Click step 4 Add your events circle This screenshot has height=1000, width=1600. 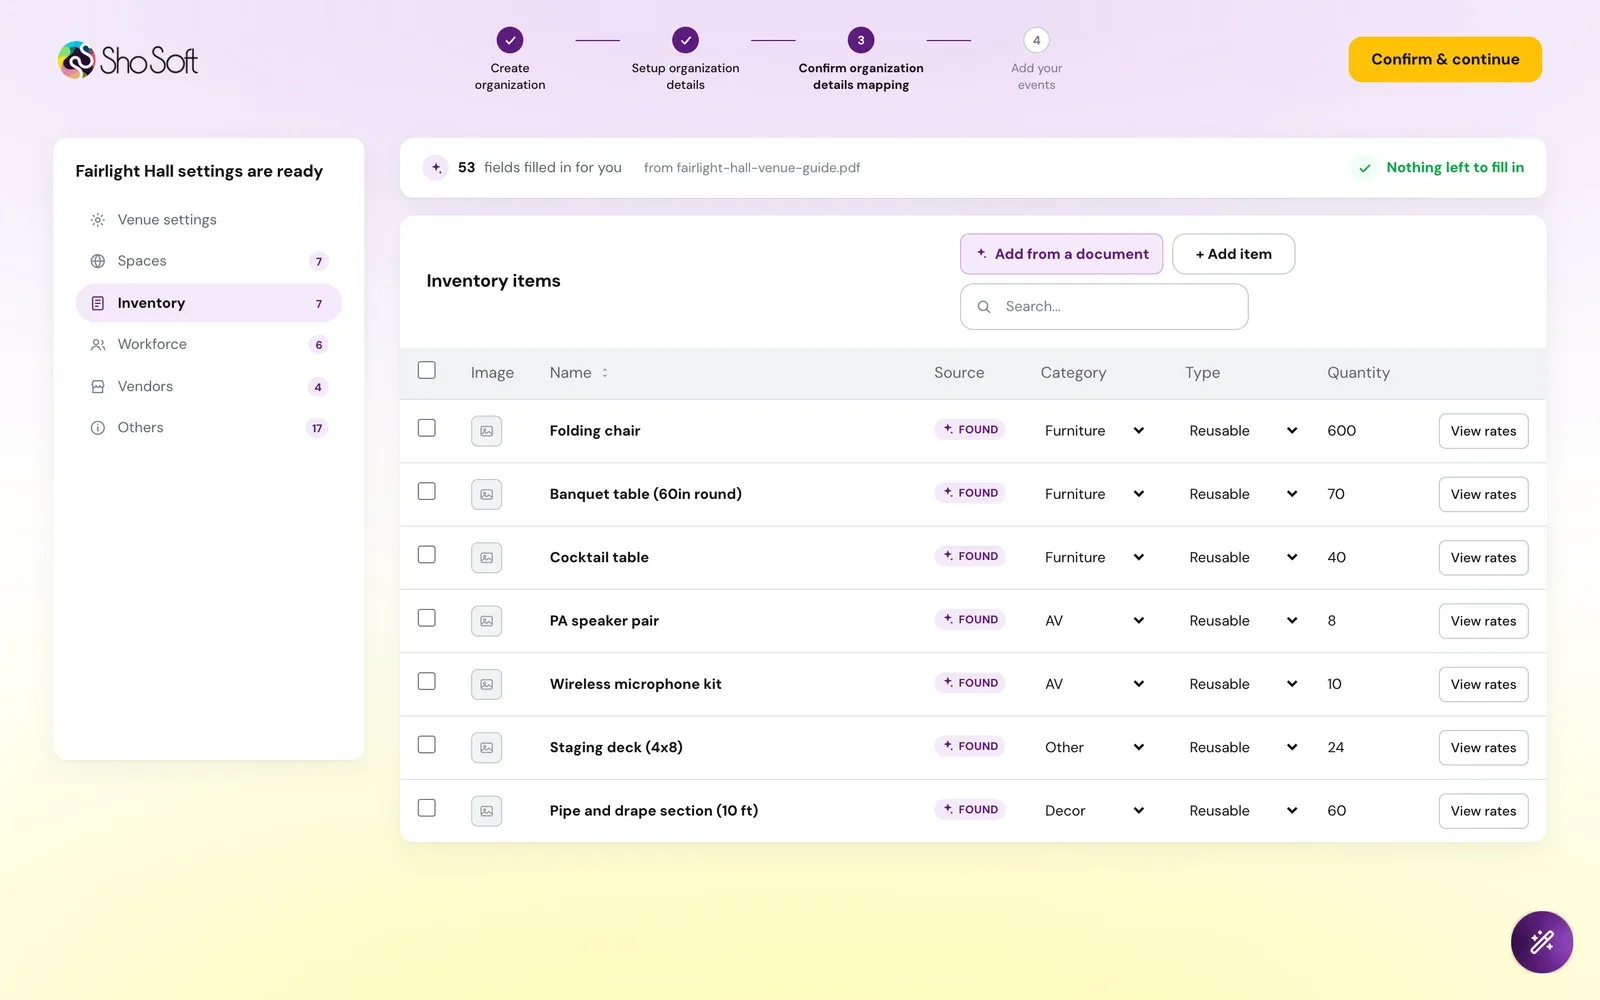coord(1036,40)
